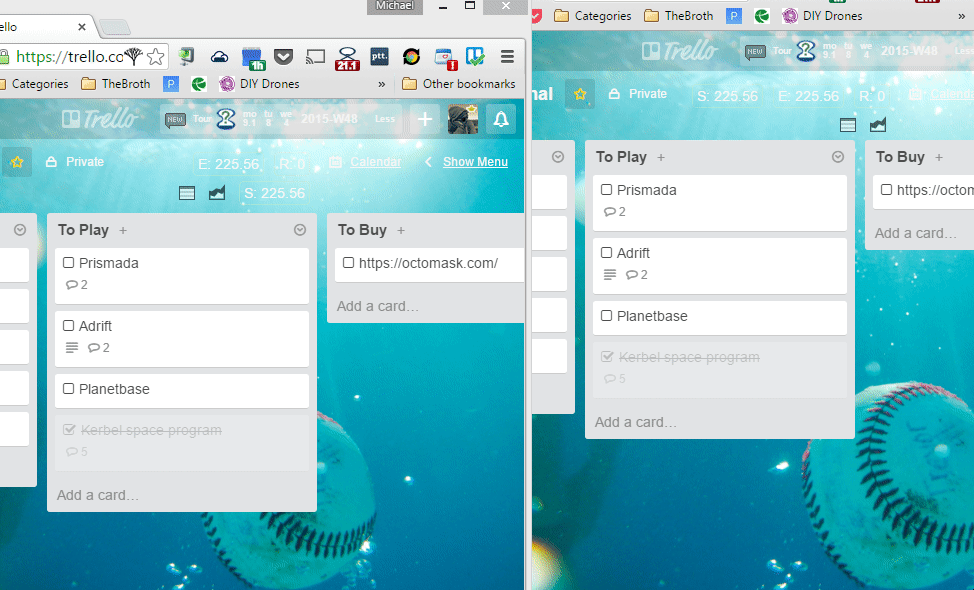Bookmark this page with the address bar star
This screenshot has height=590, width=974.
156,57
